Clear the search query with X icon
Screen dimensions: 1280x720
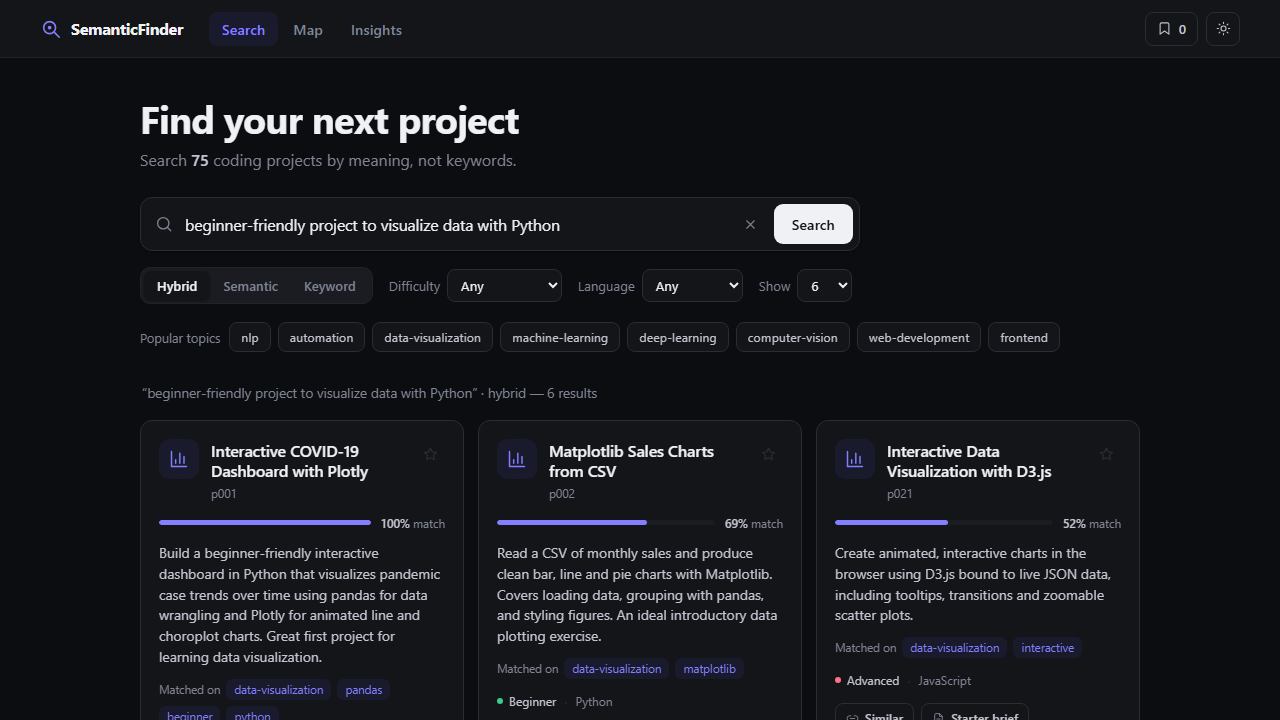tap(750, 225)
